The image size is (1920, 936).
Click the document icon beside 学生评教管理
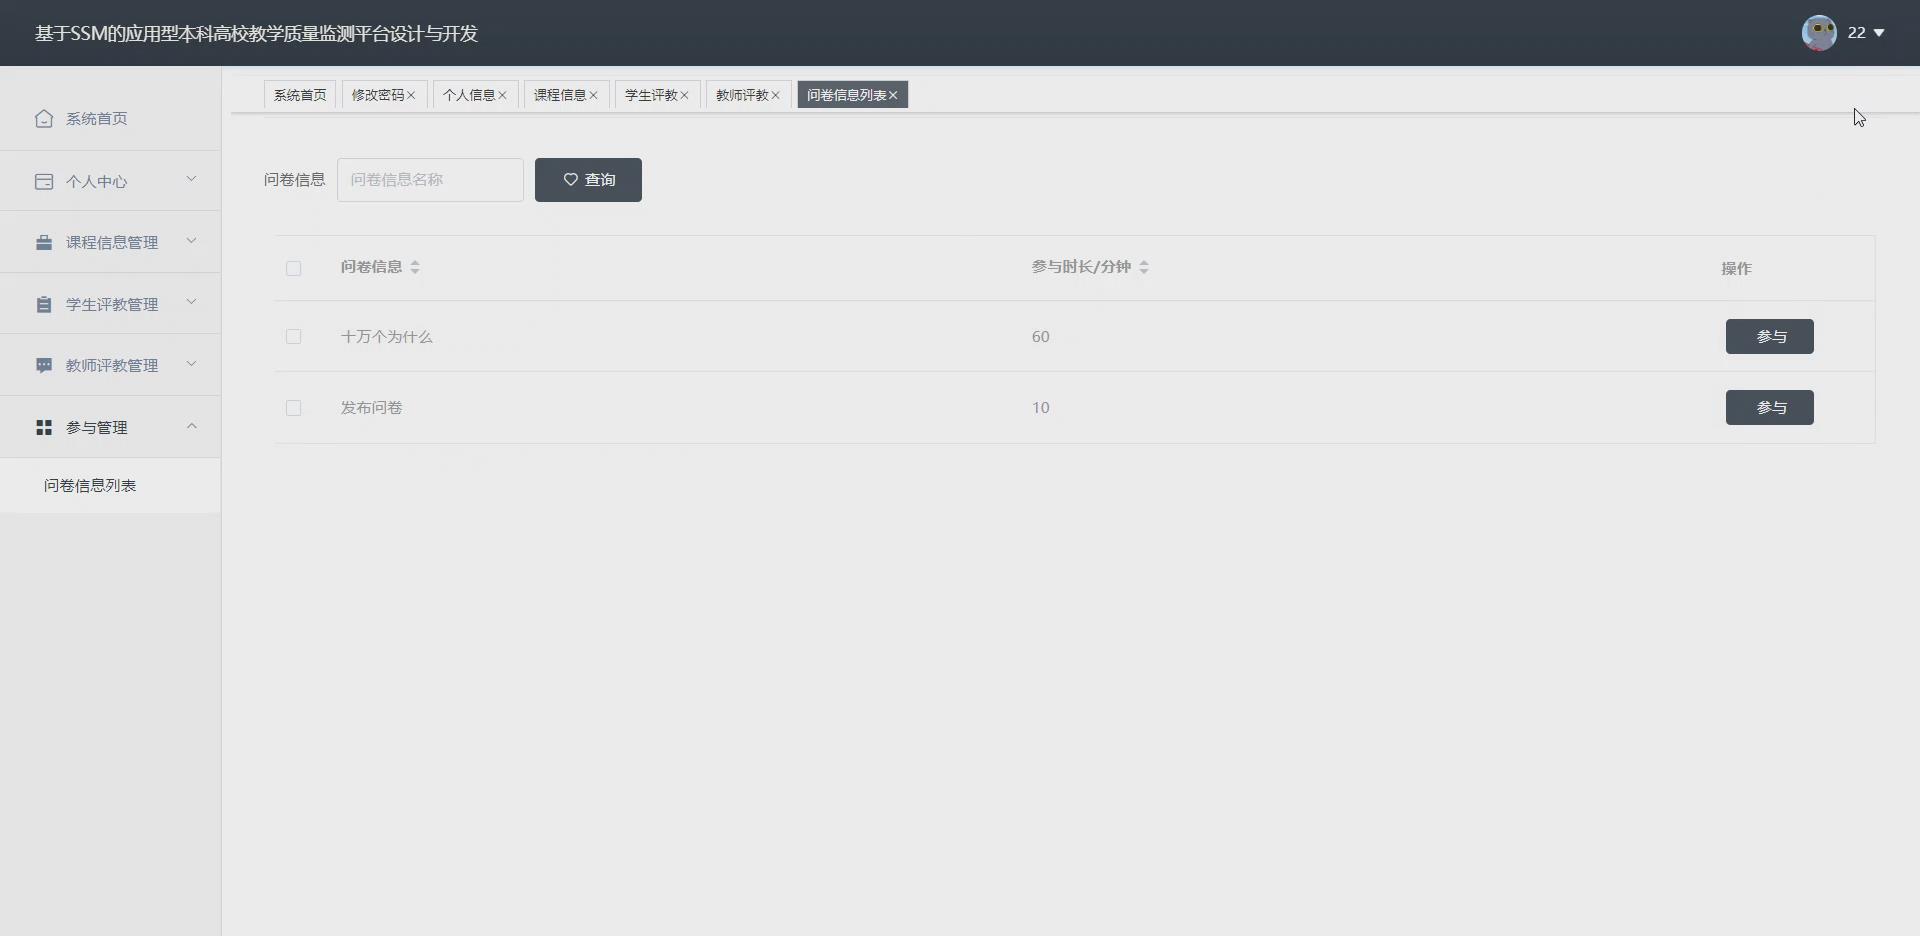[x=43, y=304]
